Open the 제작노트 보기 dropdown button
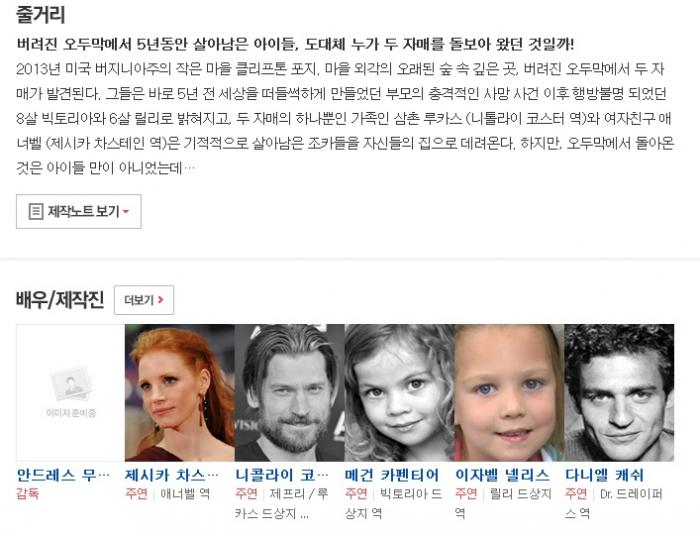700x536 pixels. (x=79, y=212)
